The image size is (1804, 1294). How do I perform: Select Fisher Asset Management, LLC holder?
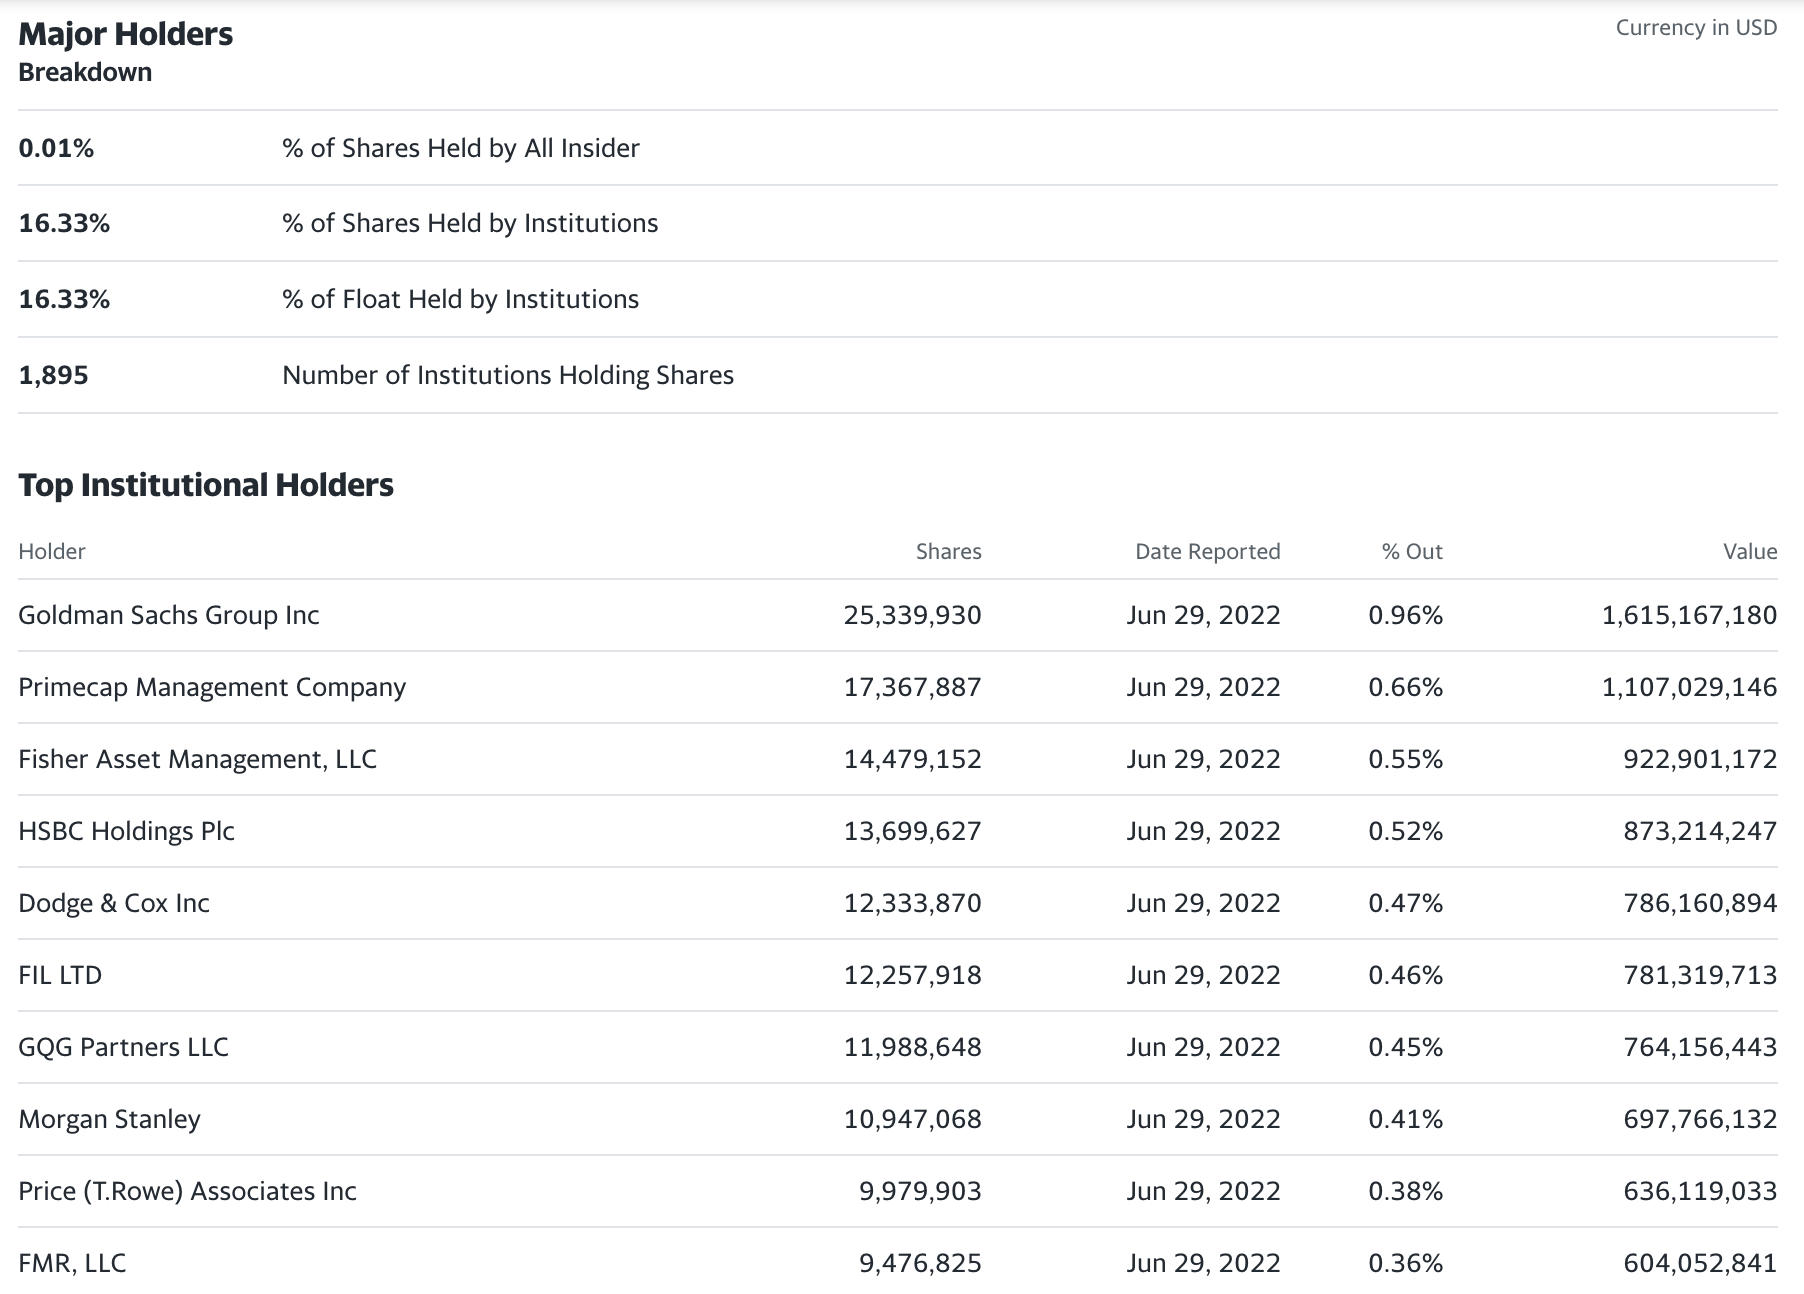tap(198, 759)
